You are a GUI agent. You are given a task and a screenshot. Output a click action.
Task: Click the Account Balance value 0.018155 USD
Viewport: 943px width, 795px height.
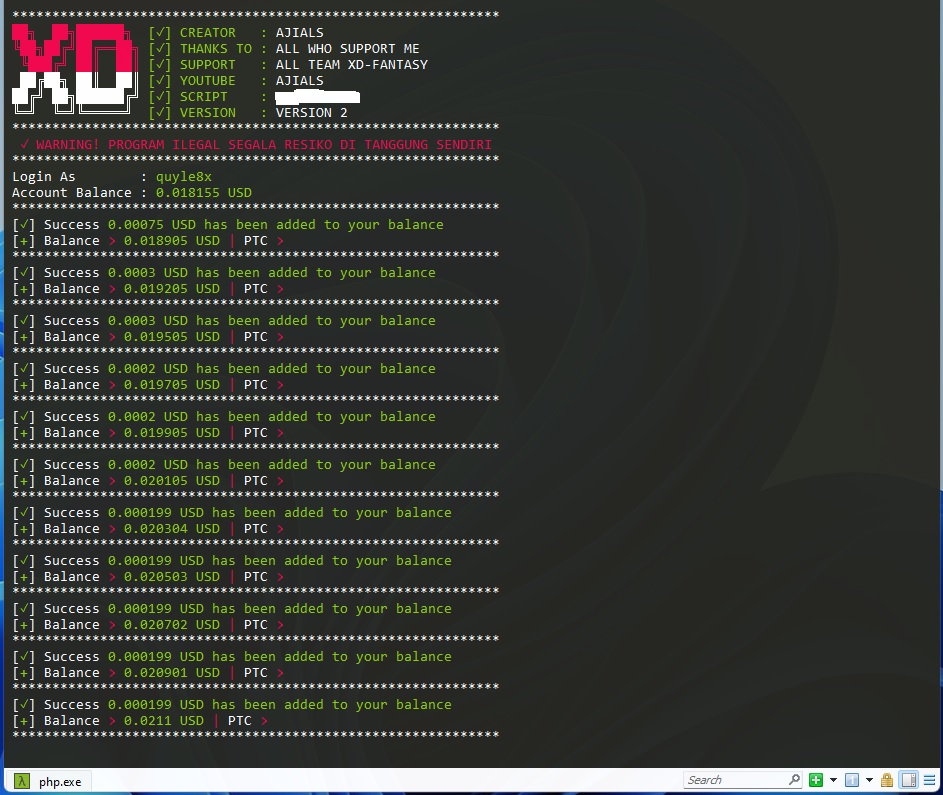coord(203,193)
